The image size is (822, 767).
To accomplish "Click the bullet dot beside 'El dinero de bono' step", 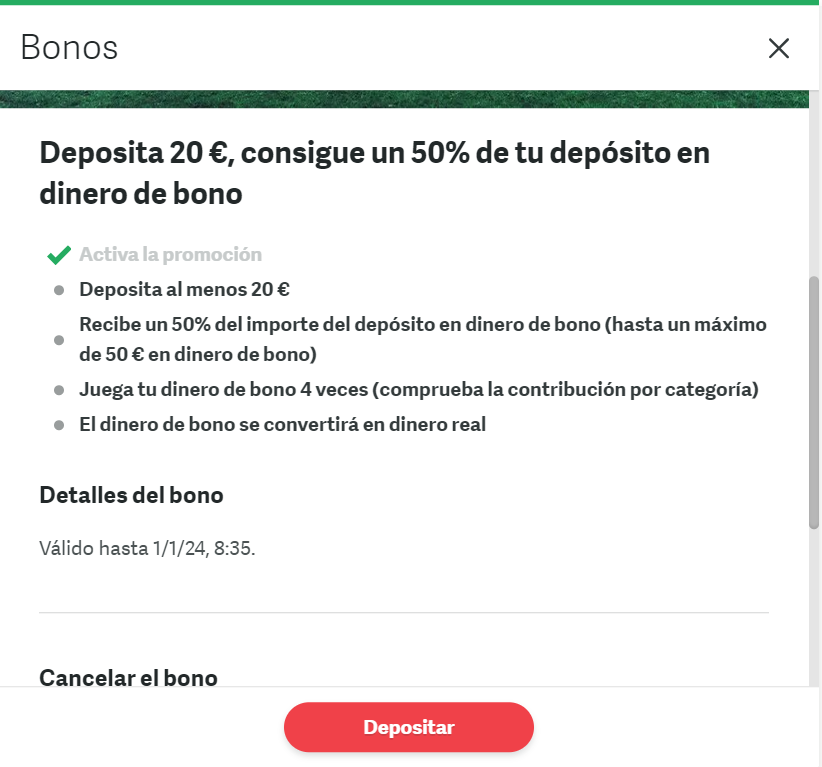I will pyautogui.click(x=59, y=425).
